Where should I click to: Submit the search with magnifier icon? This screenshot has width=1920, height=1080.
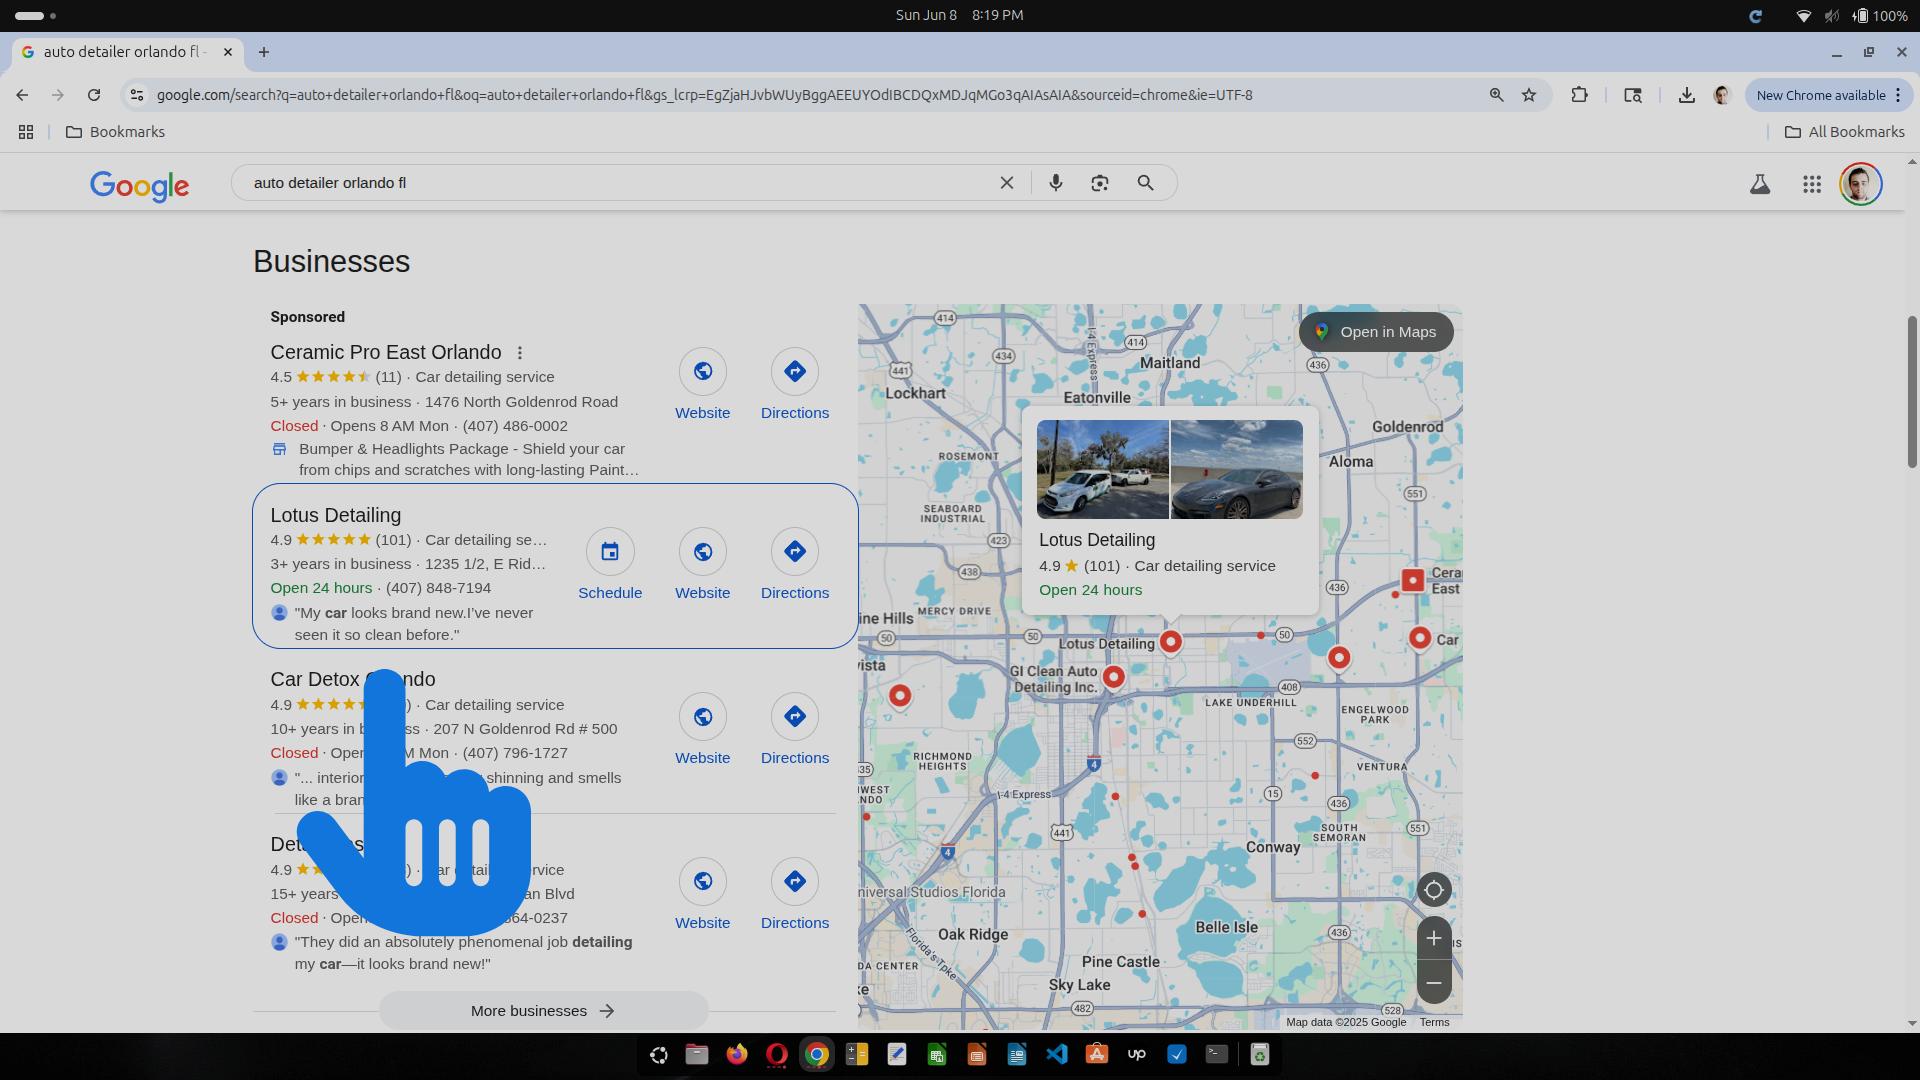(1146, 183)
